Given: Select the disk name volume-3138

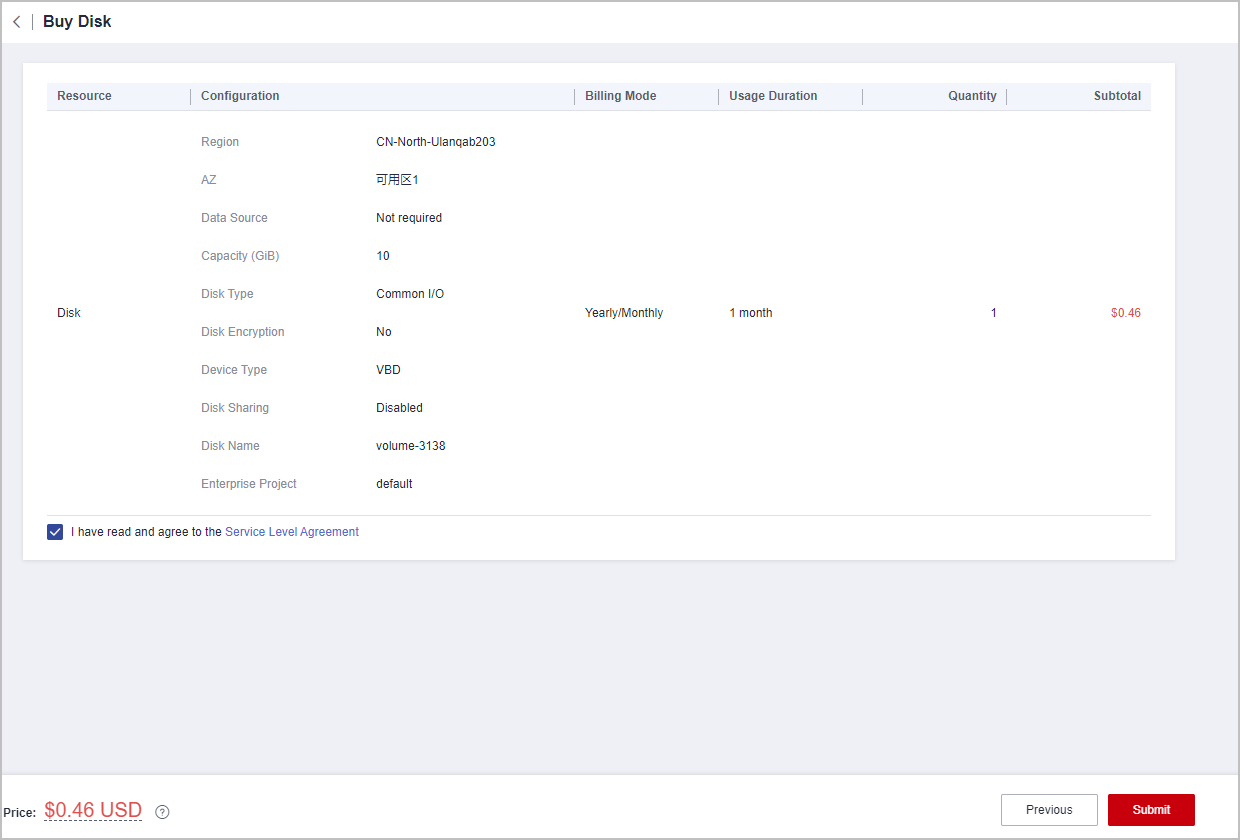Looking at the screenshot, I should [x=410, y=446].
